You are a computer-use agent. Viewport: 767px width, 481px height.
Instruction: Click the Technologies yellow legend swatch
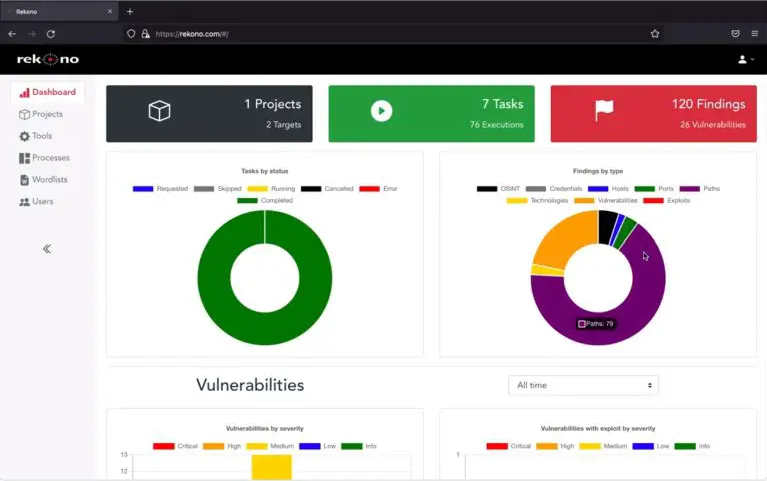pos(517,201)
